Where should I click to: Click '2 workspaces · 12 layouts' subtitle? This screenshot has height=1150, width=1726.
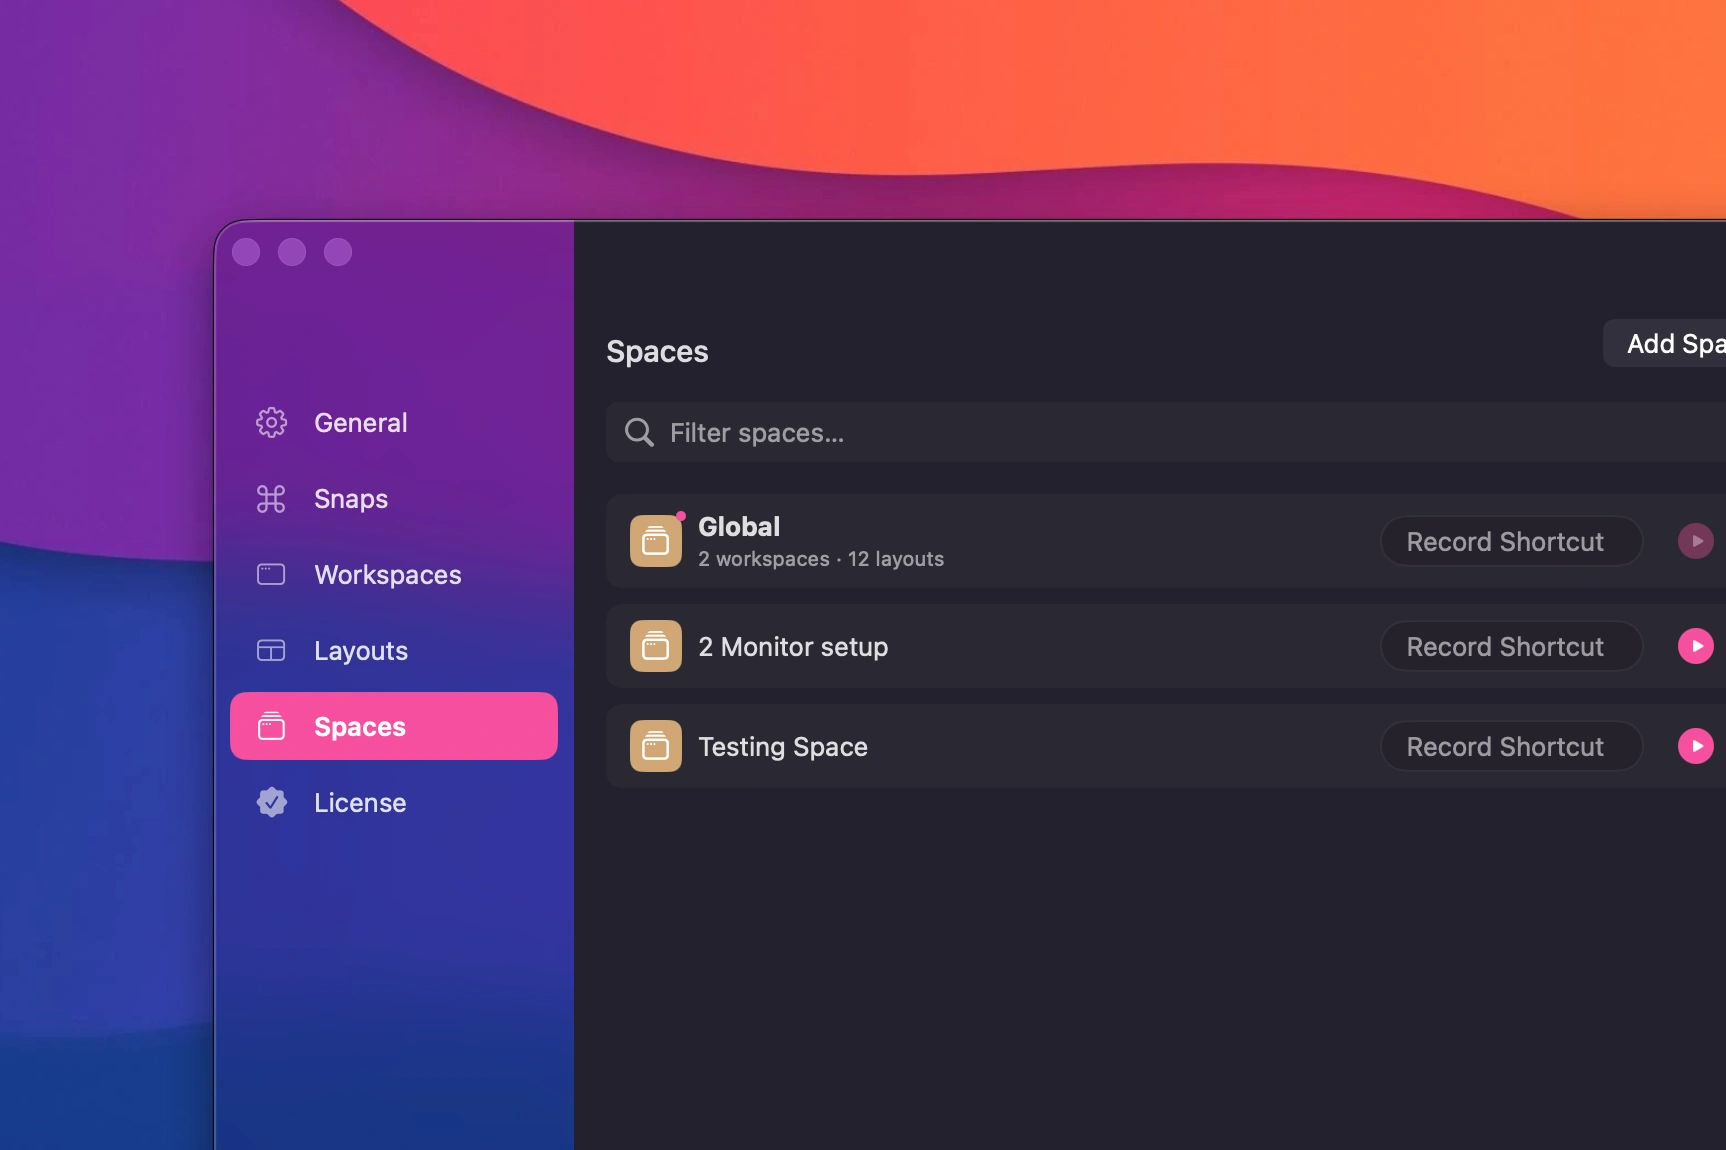(x=821, y=559)
